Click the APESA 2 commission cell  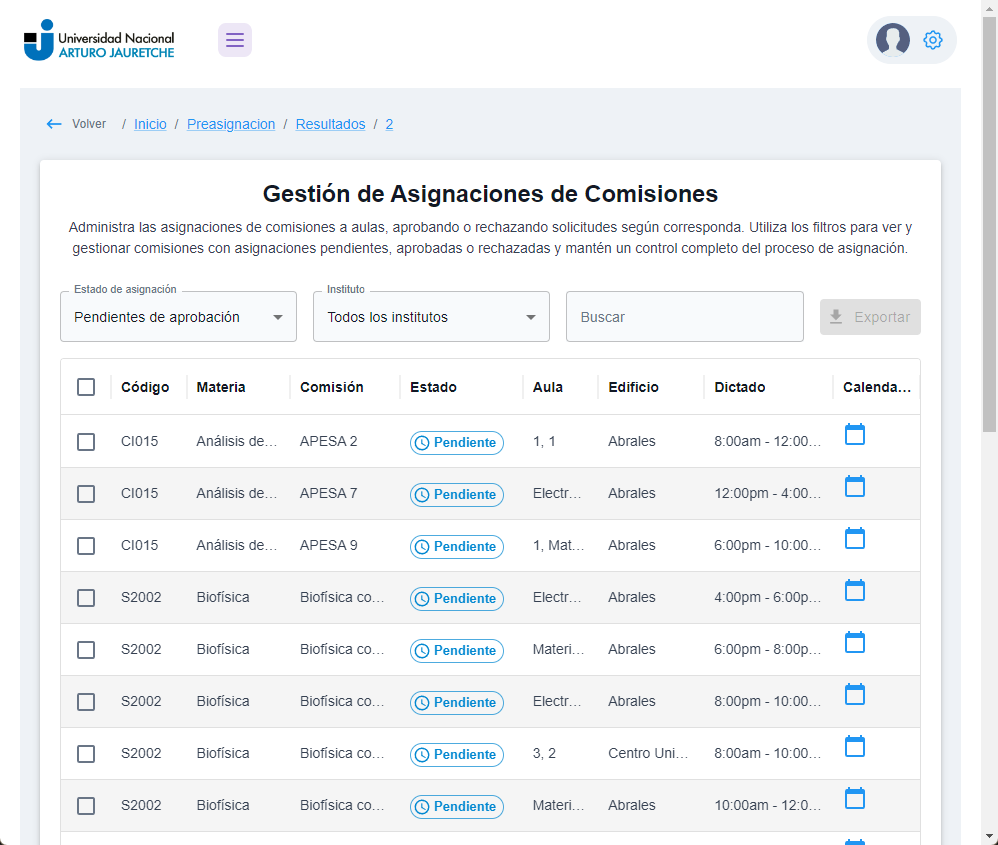(328, 441)
